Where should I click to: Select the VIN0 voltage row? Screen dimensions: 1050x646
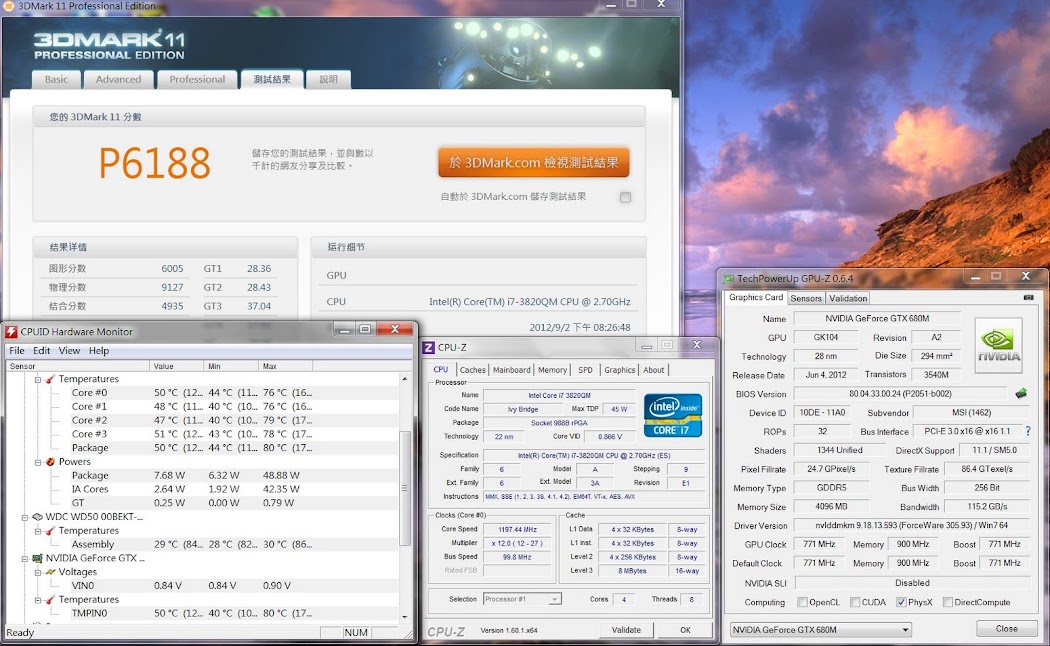tap(202, 586)
